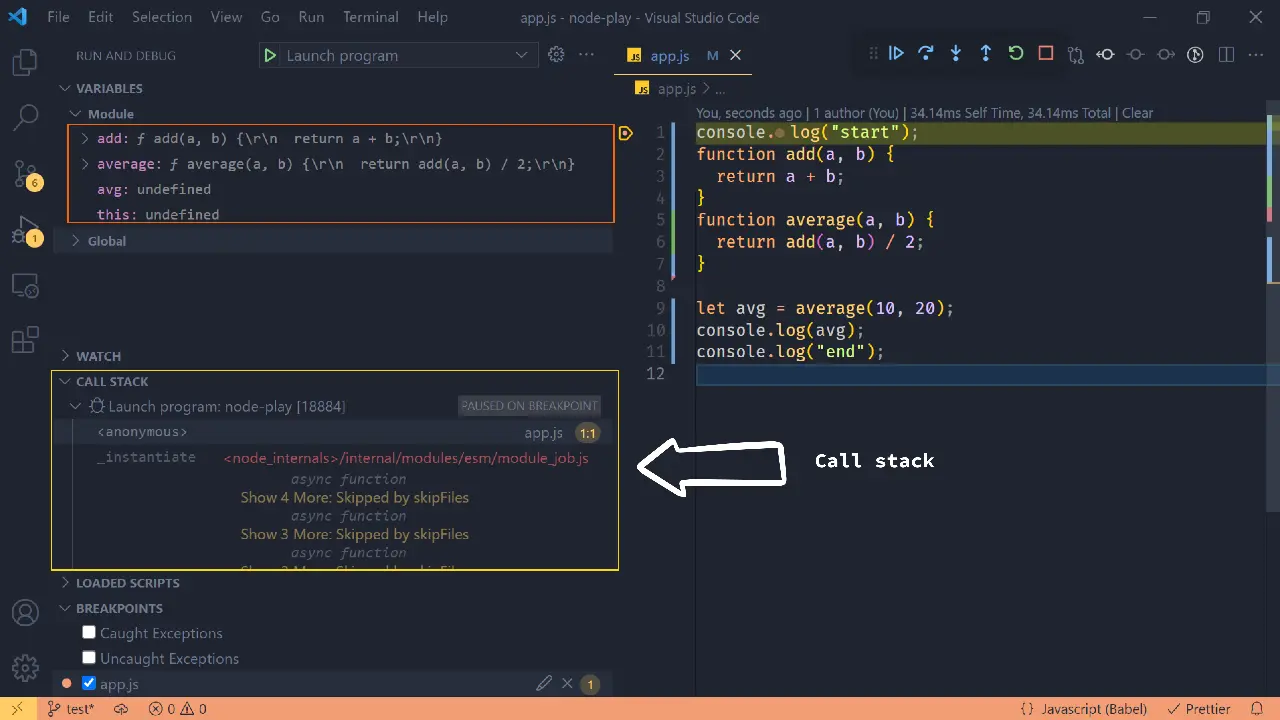Open Source Control view with 6 changes

click(x=25, y=174)
